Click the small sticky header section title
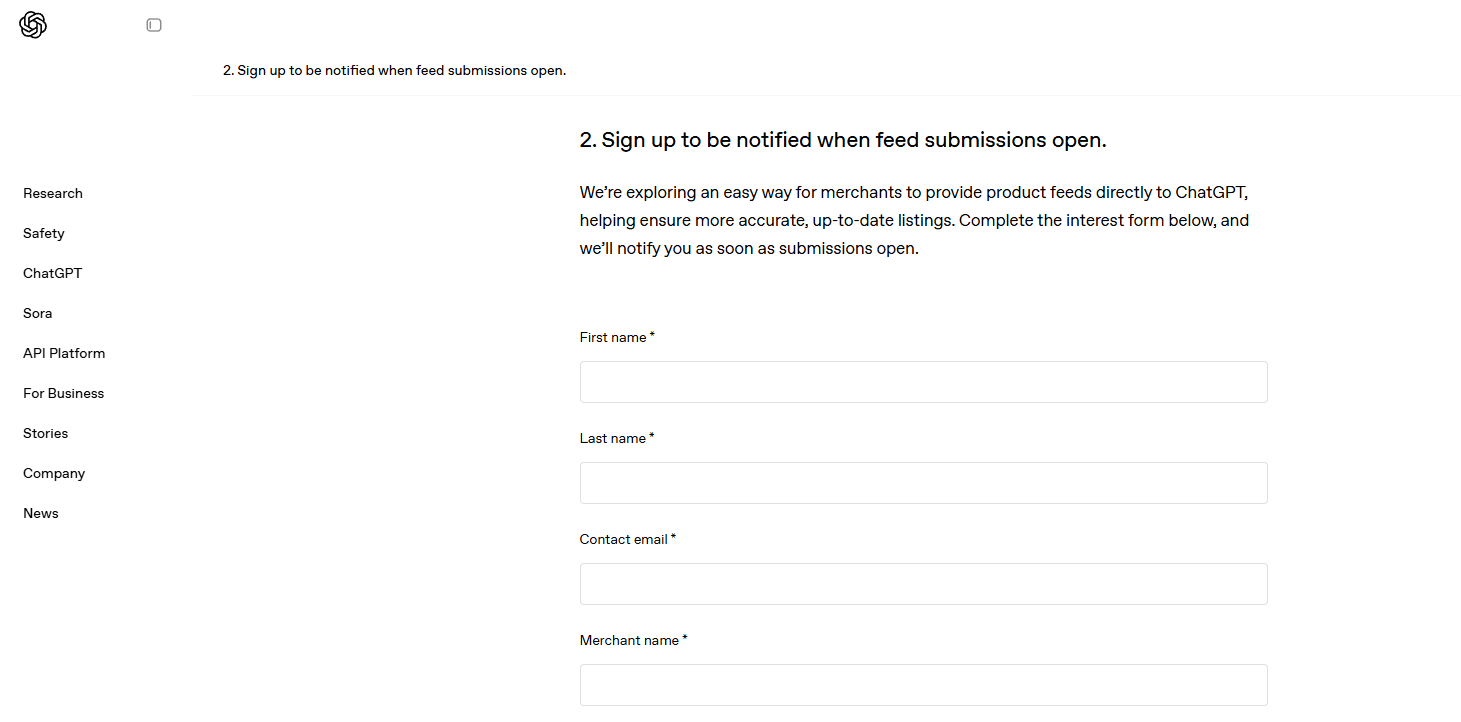The width and height of the screenshot is (1461, 722). coord(394,70)
